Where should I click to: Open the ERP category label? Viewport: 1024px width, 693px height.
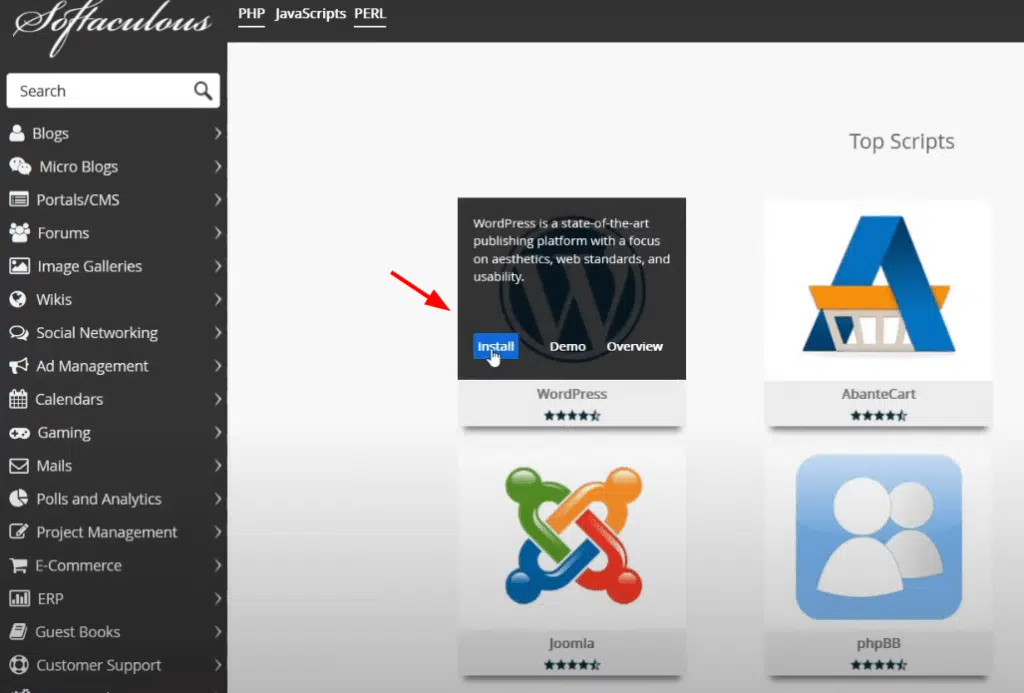coord(50,599)
